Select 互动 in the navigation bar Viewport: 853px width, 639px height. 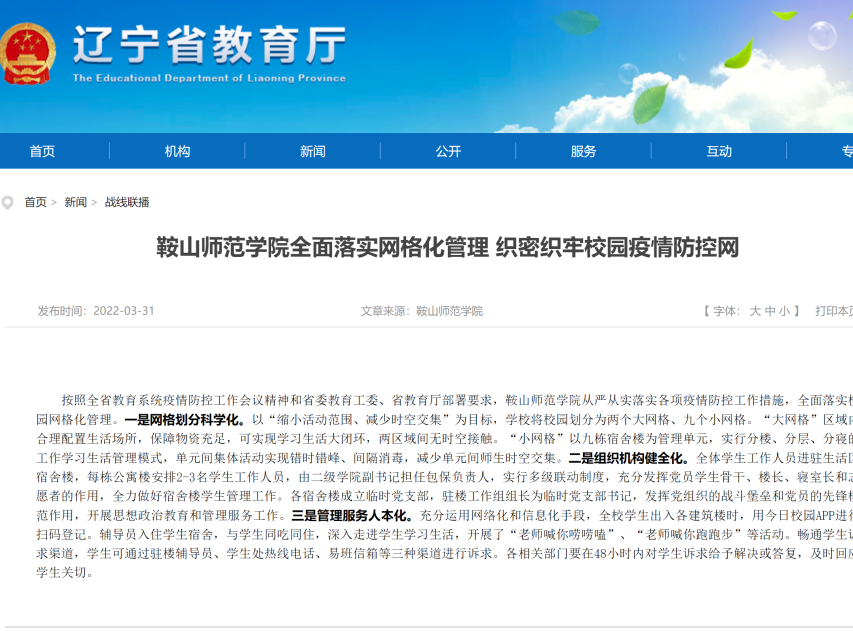tap(719, 151)
